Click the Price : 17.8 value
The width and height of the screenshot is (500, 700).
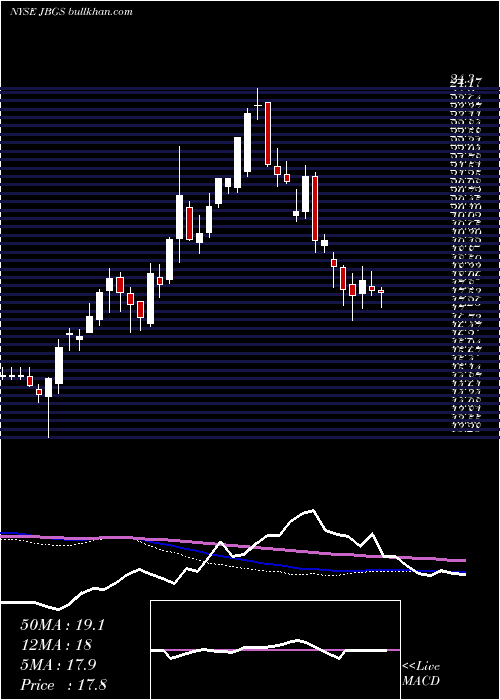coord(63,685)
